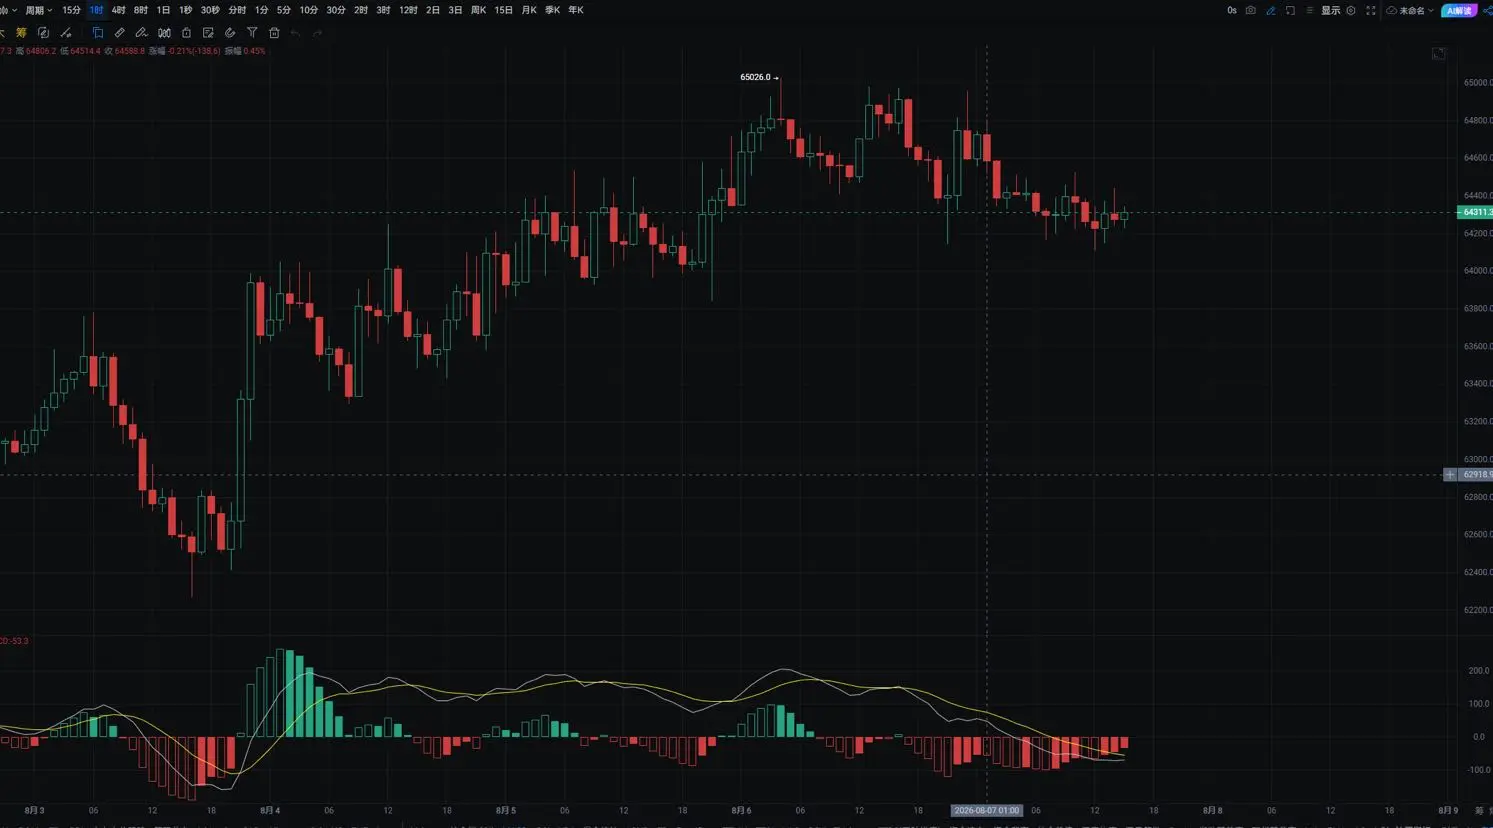Click the share icon next to AI解读
Viewport: 1493px width, 828px height.
tap(1486, 10)
